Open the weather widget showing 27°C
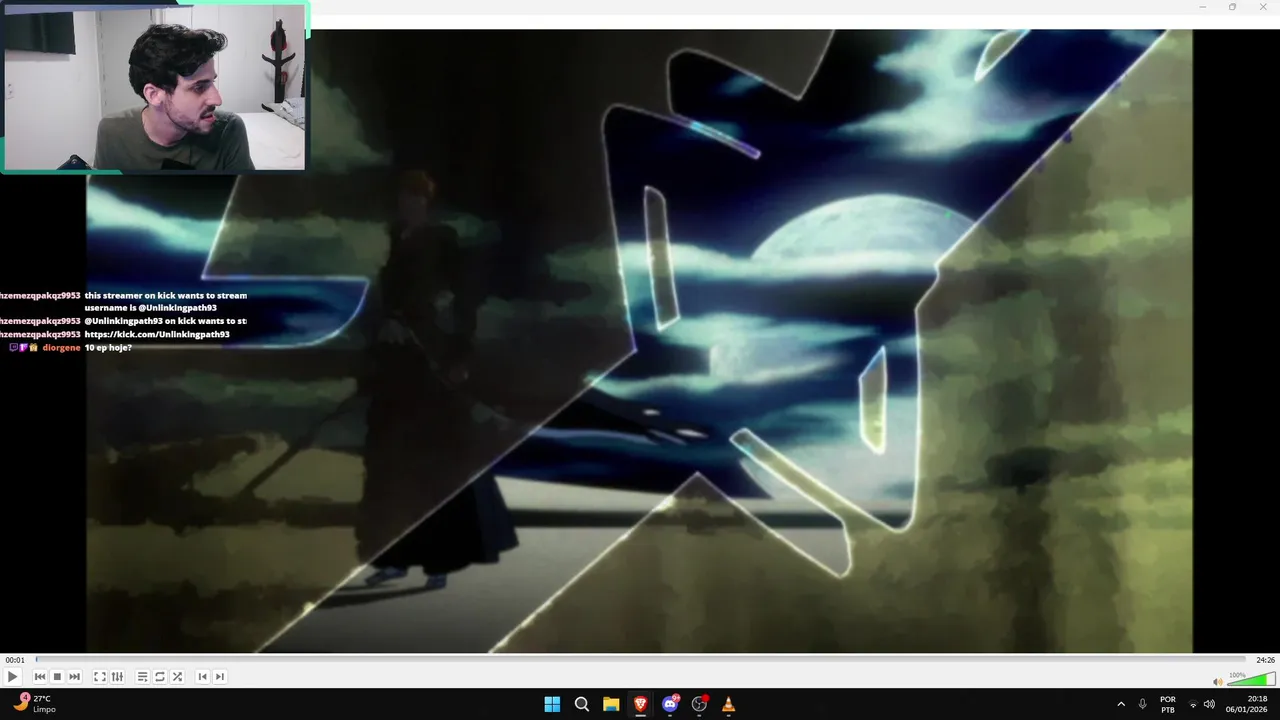This screenshot has width=1280, height=720. tap(34, 704)
